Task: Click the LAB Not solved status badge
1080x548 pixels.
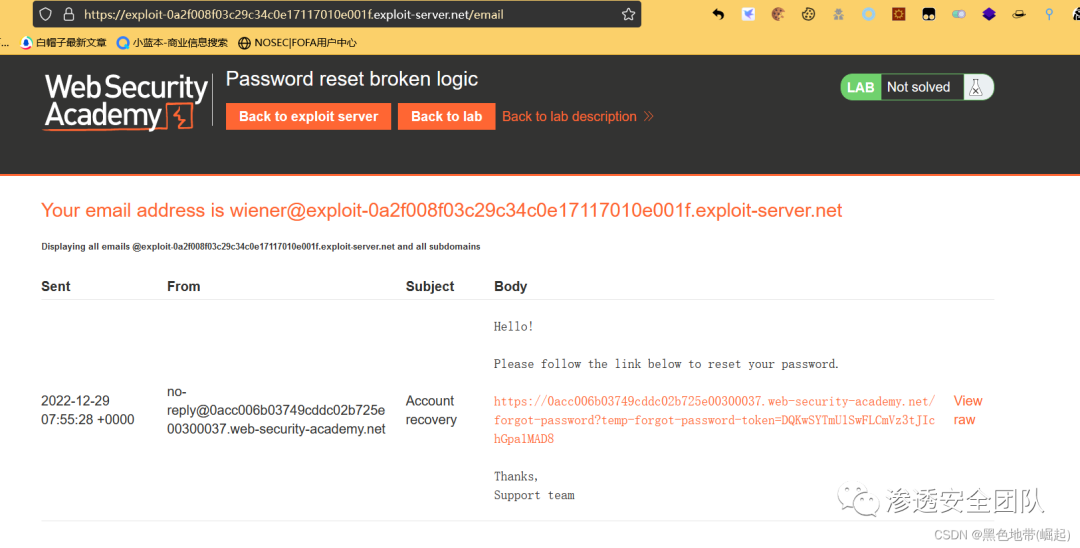Action: point(917,87)
